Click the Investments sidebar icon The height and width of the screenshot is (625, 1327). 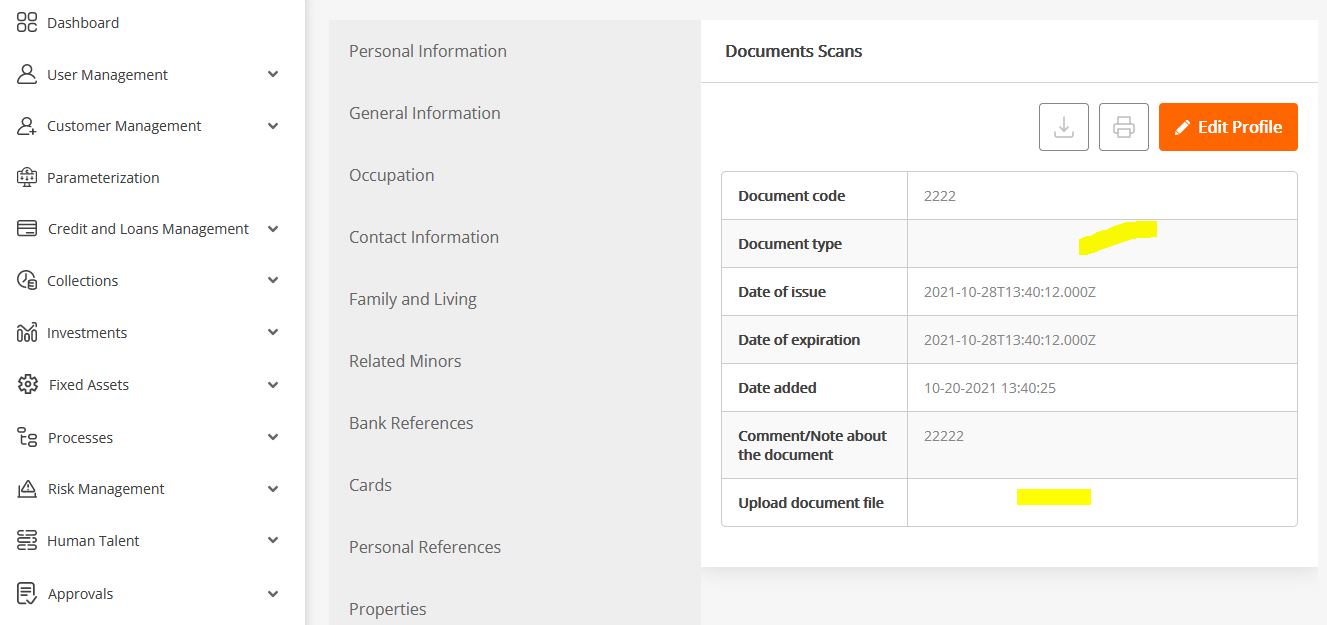[x=27, y=333]
